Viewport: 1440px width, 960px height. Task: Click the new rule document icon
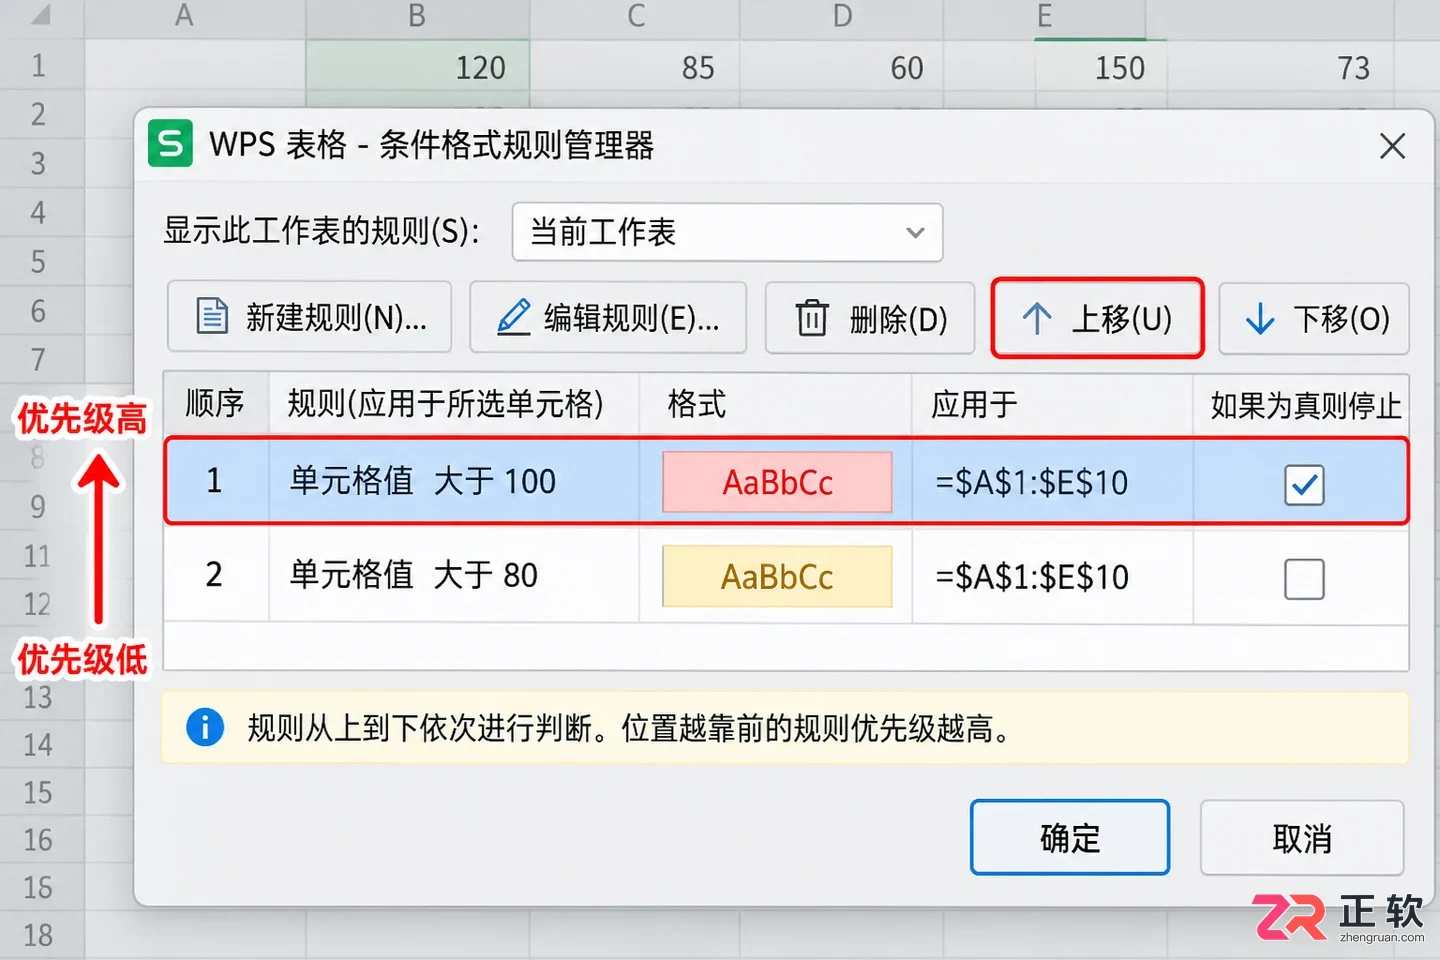[x=212, y=317]
